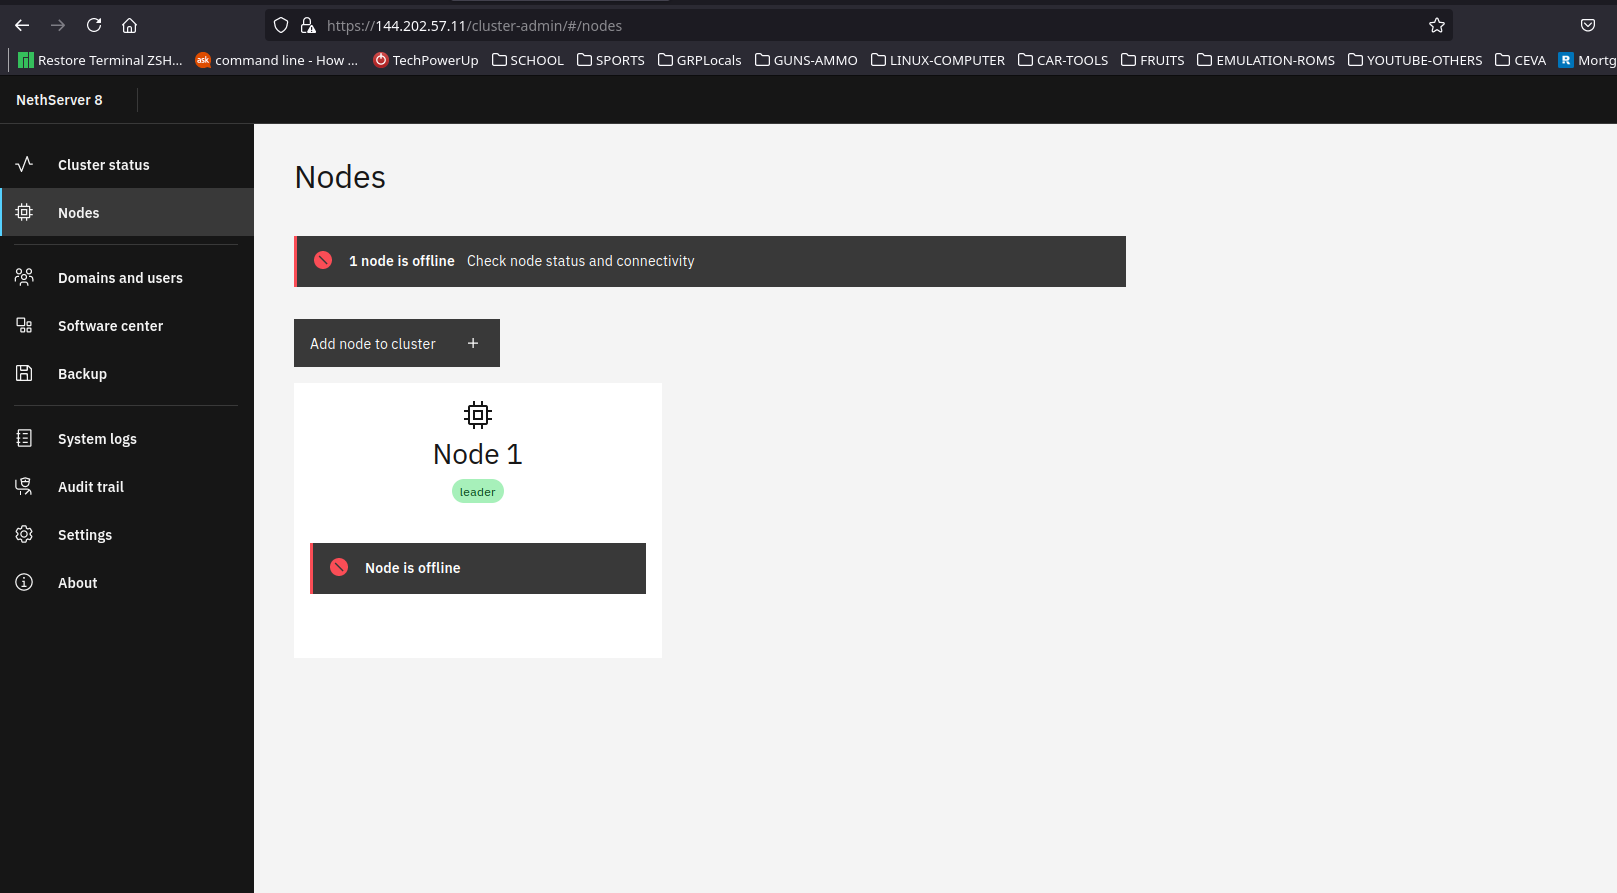Screen dimensions: 1617x893
Task: Expand the FRUITS bookmarks folder
Action: click(x=1153, y=60)
